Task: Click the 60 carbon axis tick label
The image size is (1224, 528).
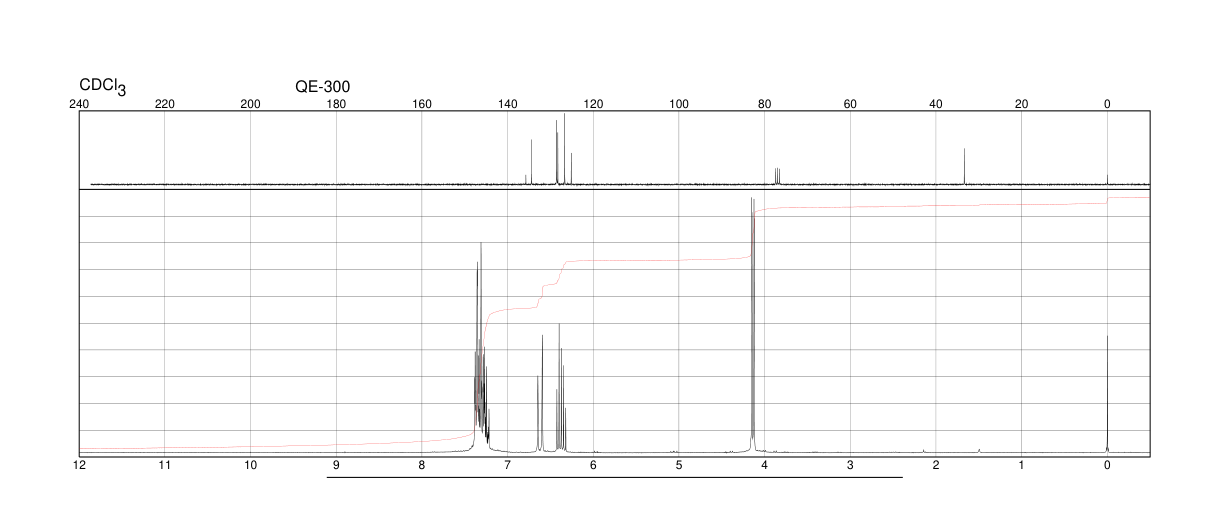Action: click(850, 104)
